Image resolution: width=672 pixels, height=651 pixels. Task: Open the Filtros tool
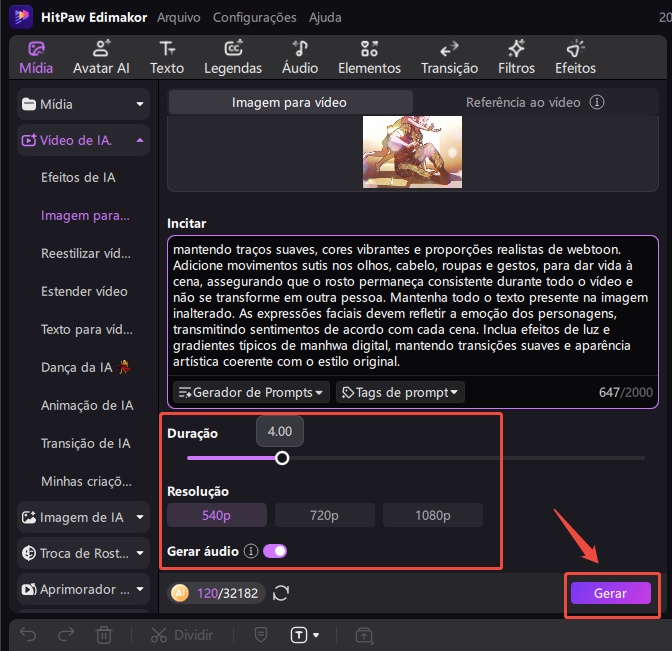click(x=516, y=57)
